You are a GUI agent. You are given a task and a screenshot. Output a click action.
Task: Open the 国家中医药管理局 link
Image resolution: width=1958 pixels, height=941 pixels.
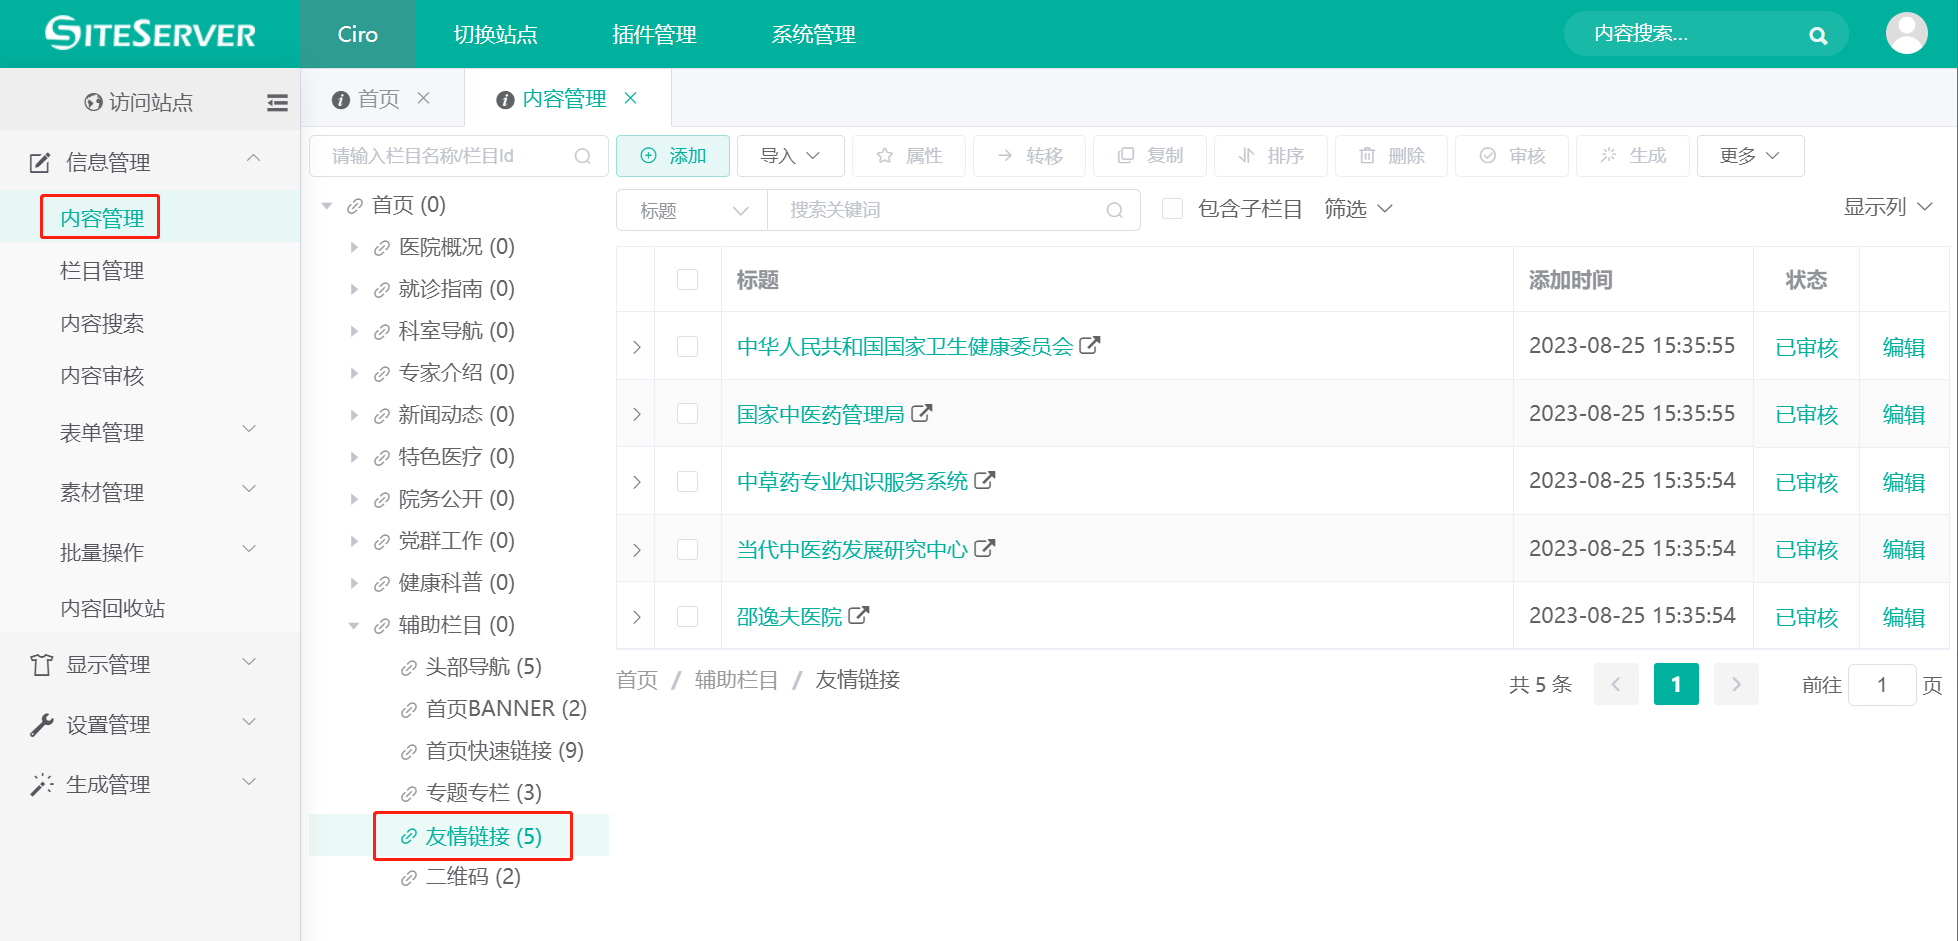point(822,413)
